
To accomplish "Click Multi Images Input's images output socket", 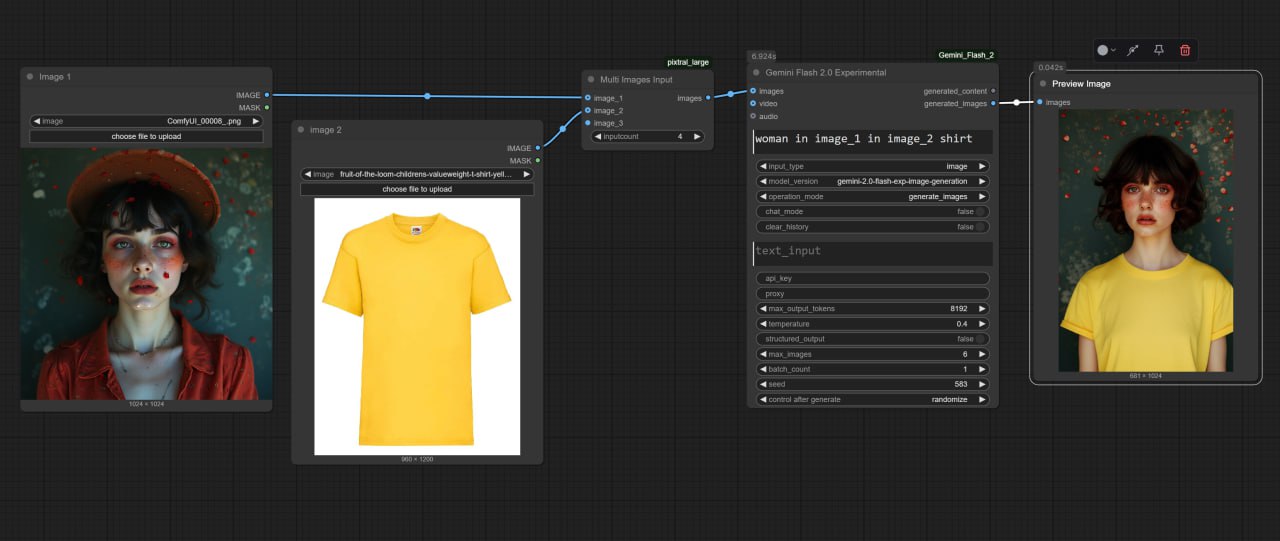I will click(x=708, y=98).
